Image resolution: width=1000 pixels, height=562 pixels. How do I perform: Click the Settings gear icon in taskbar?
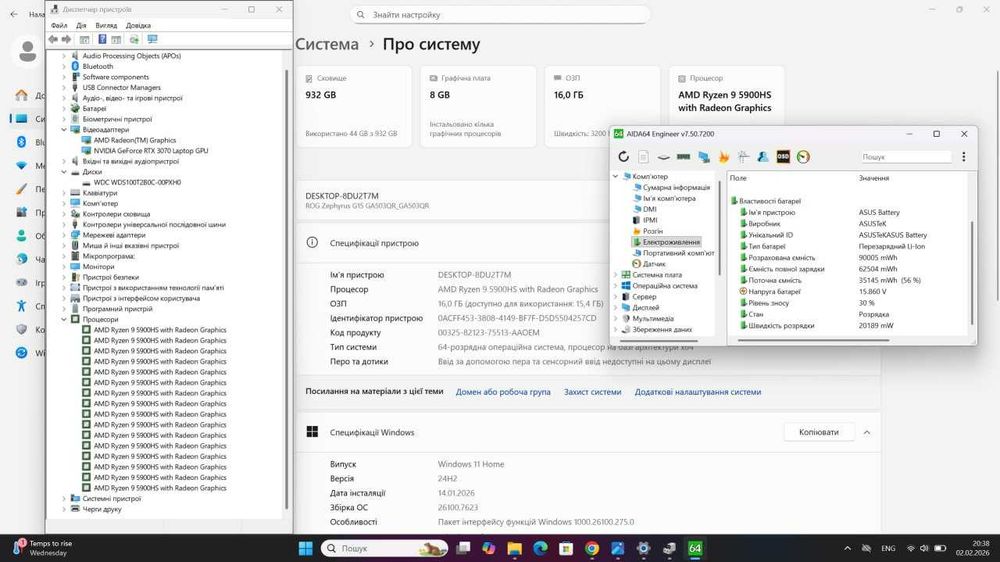click(643, 548)
